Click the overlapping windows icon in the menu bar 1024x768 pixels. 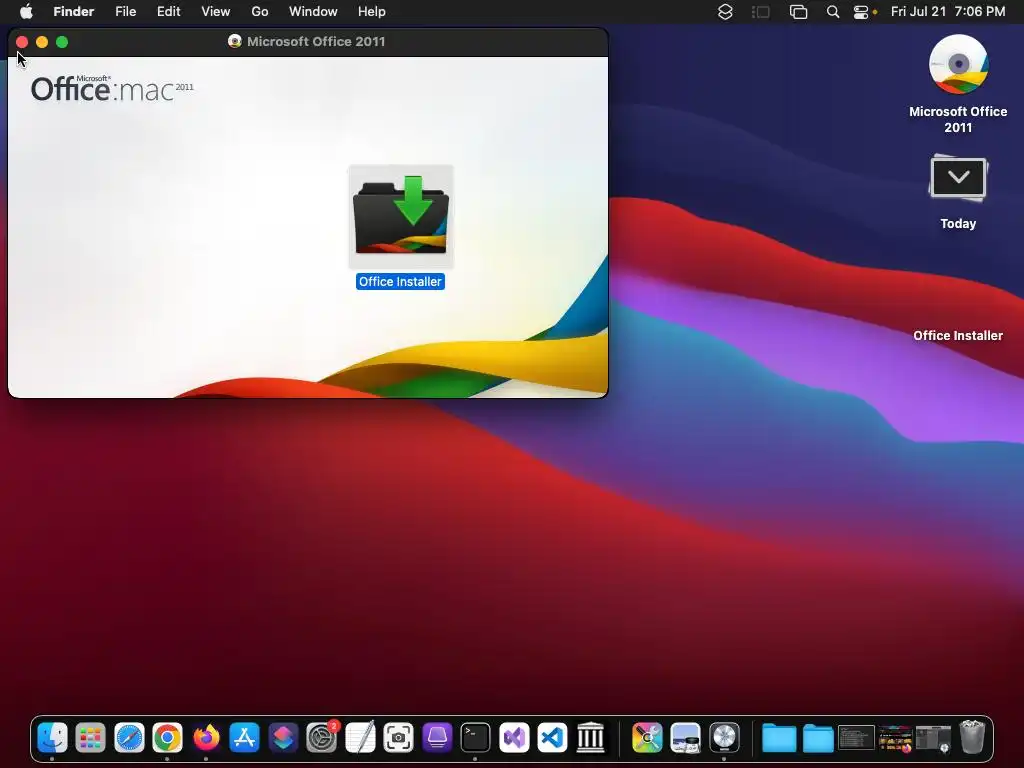(798, 12)
